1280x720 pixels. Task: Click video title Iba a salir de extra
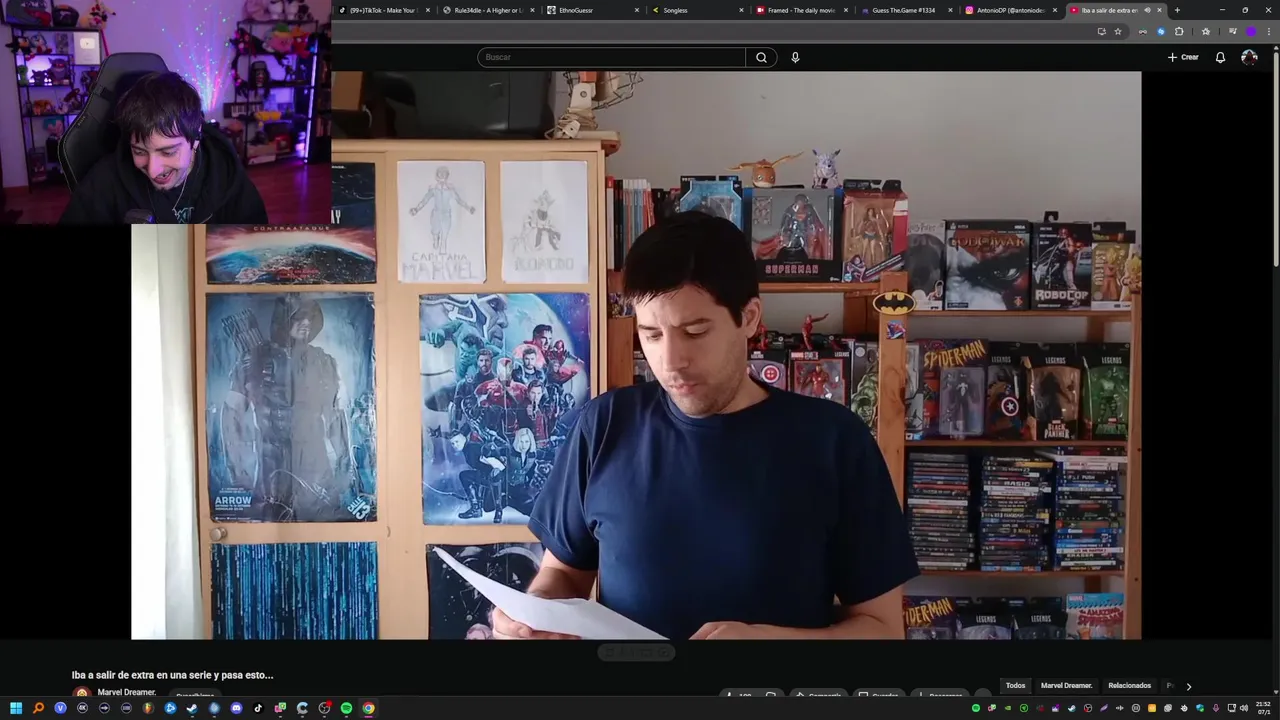coord(172,675)
